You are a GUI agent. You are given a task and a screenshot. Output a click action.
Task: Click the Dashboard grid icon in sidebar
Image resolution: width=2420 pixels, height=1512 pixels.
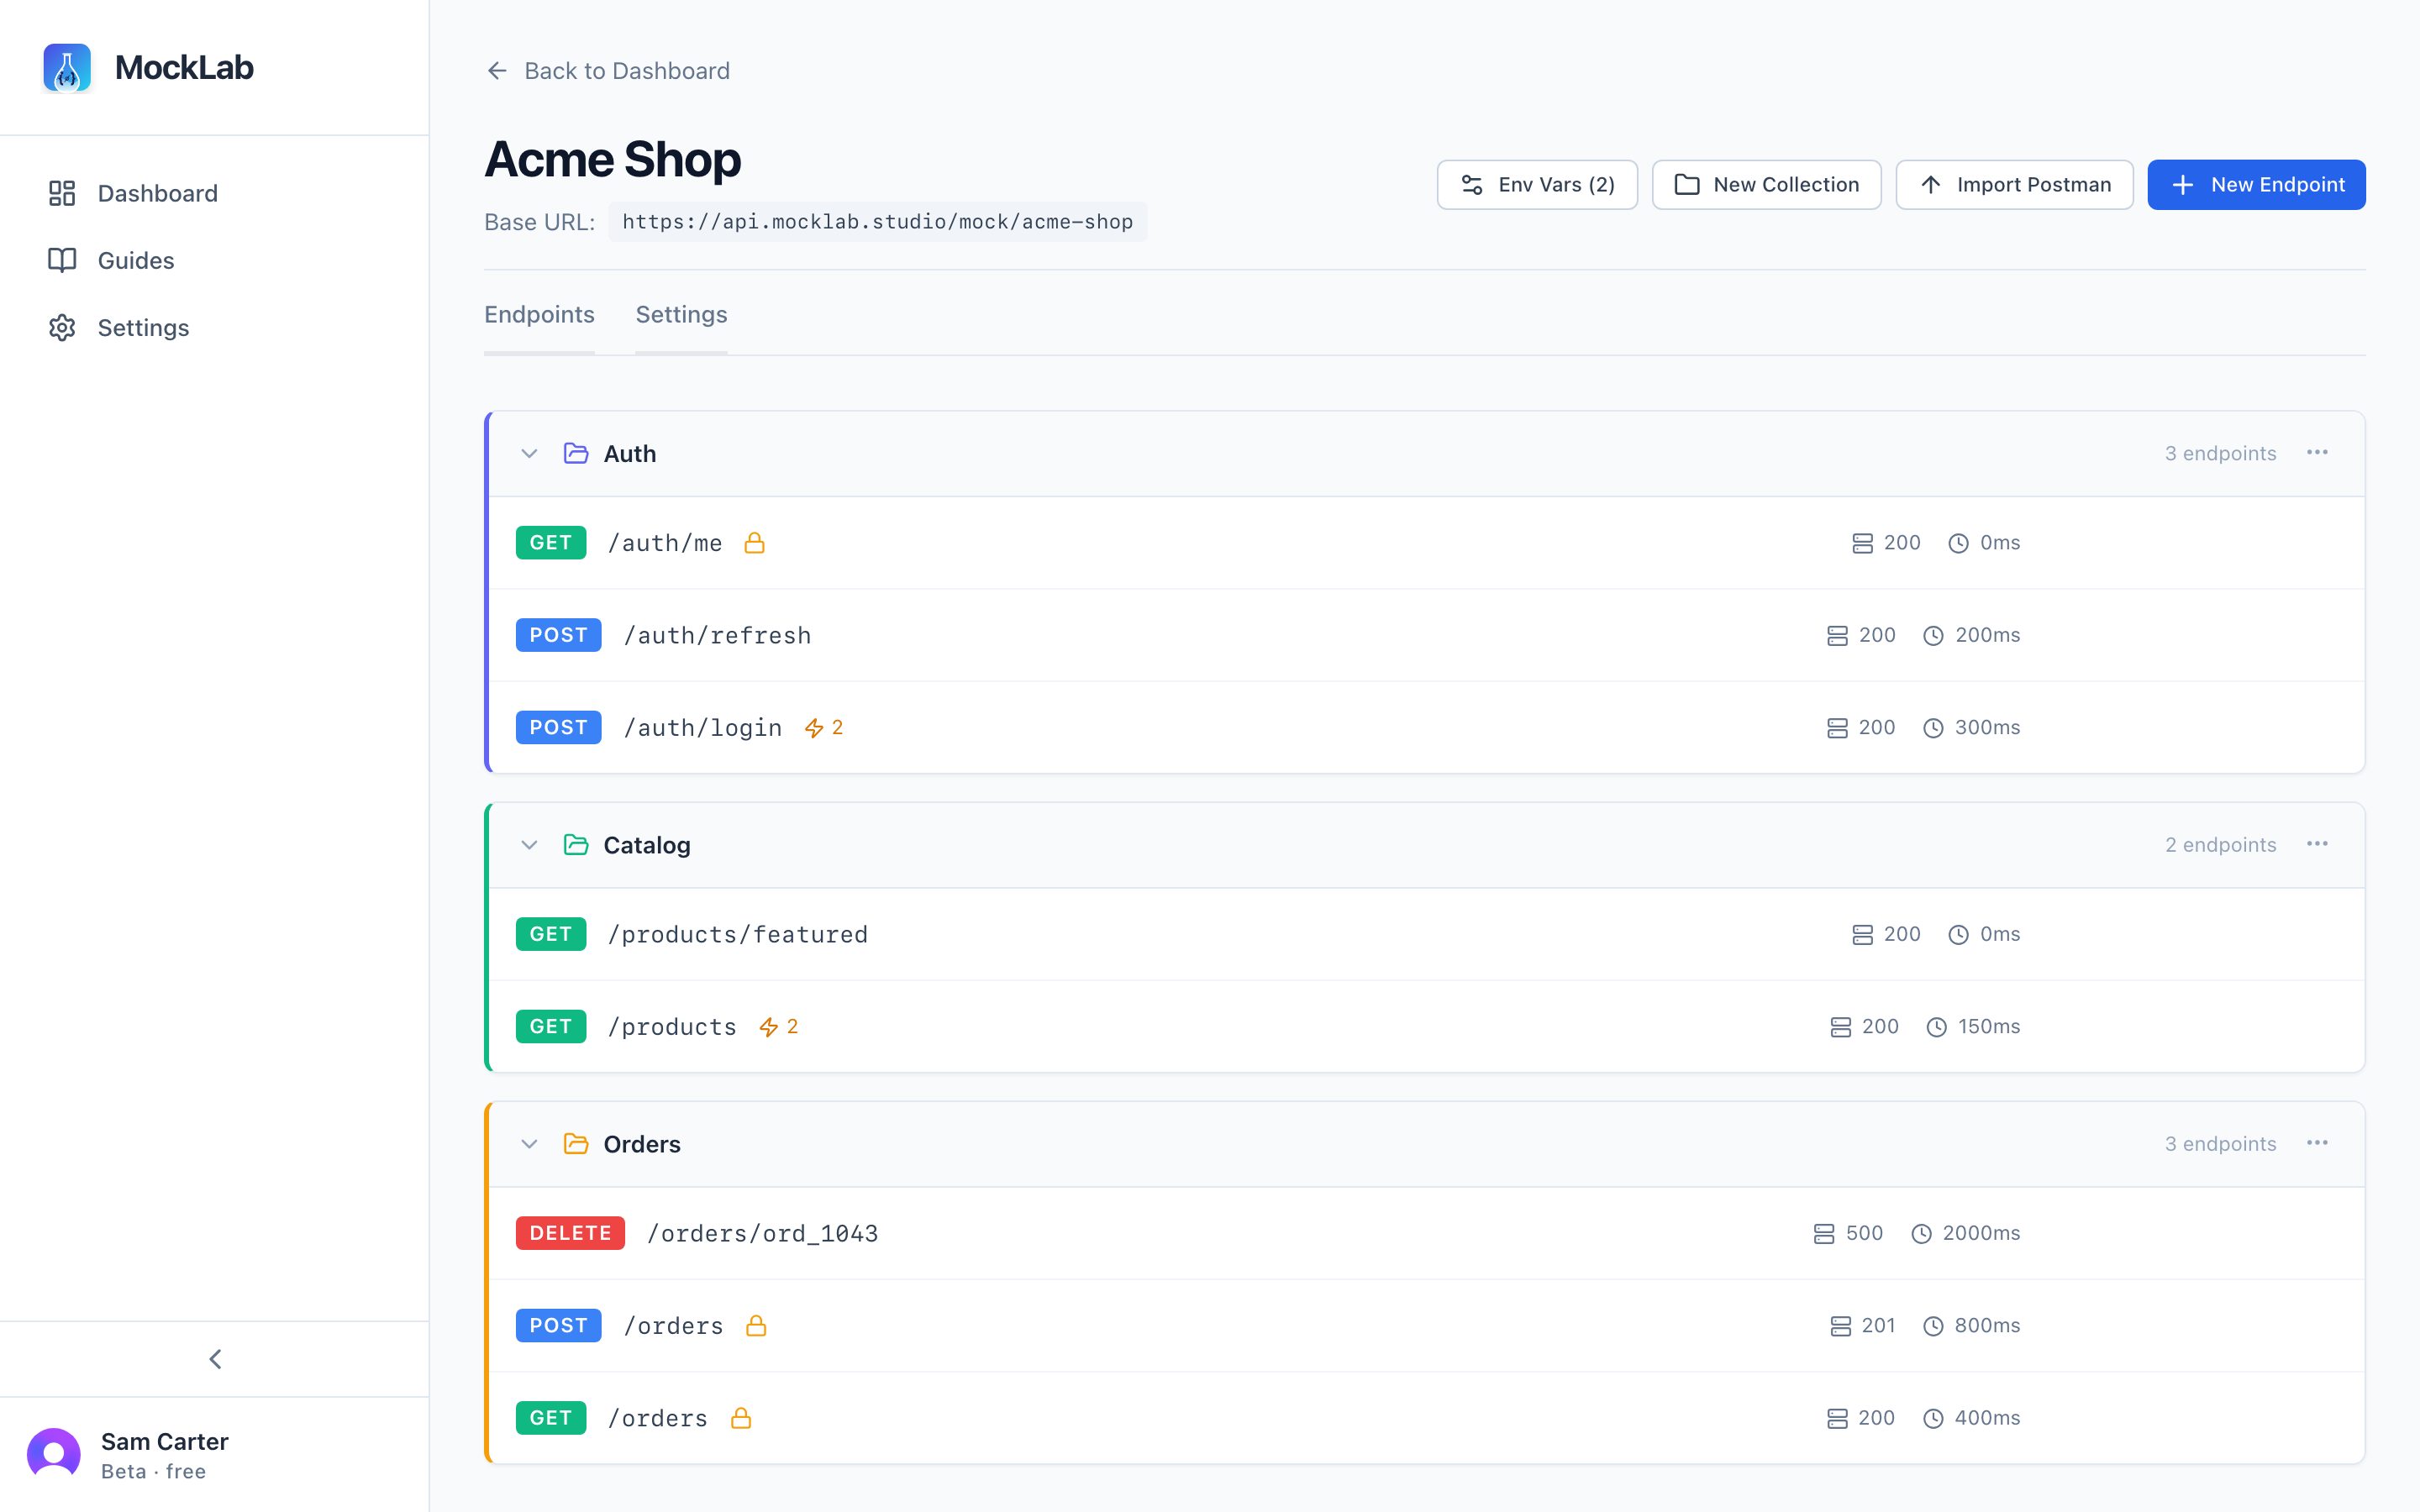[x=62, y=193]
